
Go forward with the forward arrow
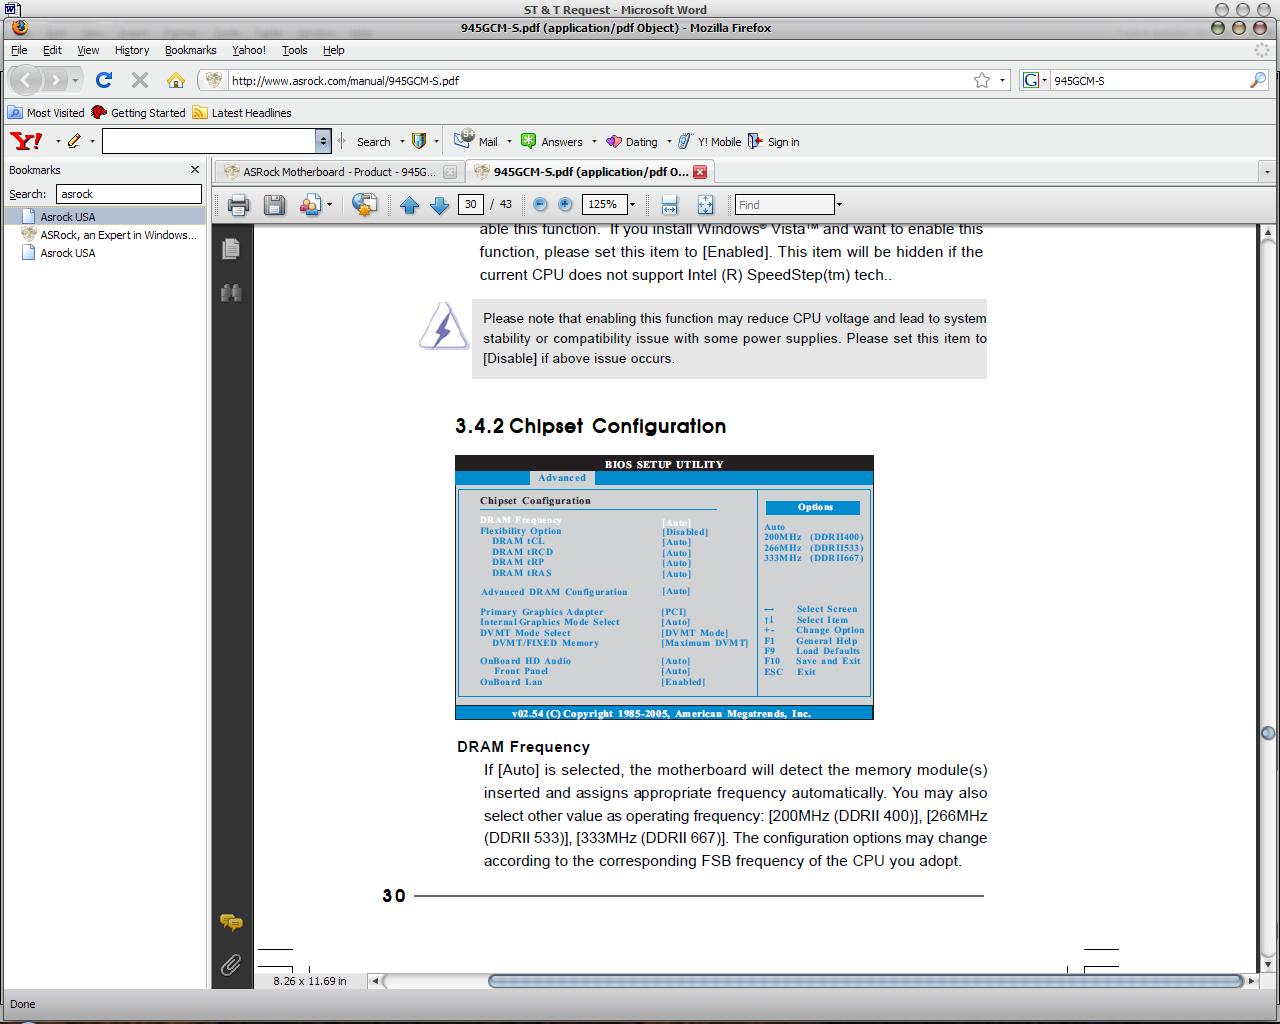55,80
